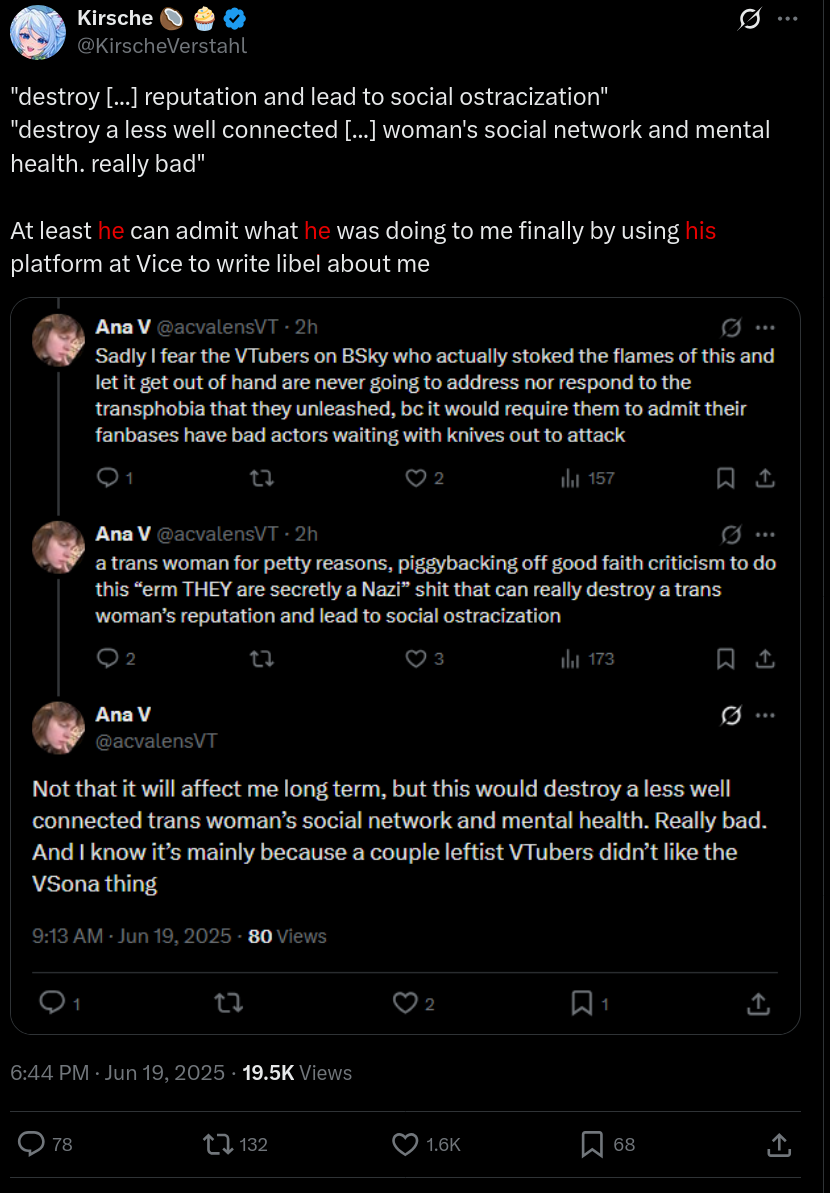The width and height of the screenshot is (830, 1193).
Task: Bookmark the main post with 68 bookmarks
Action: (594, 1143)
